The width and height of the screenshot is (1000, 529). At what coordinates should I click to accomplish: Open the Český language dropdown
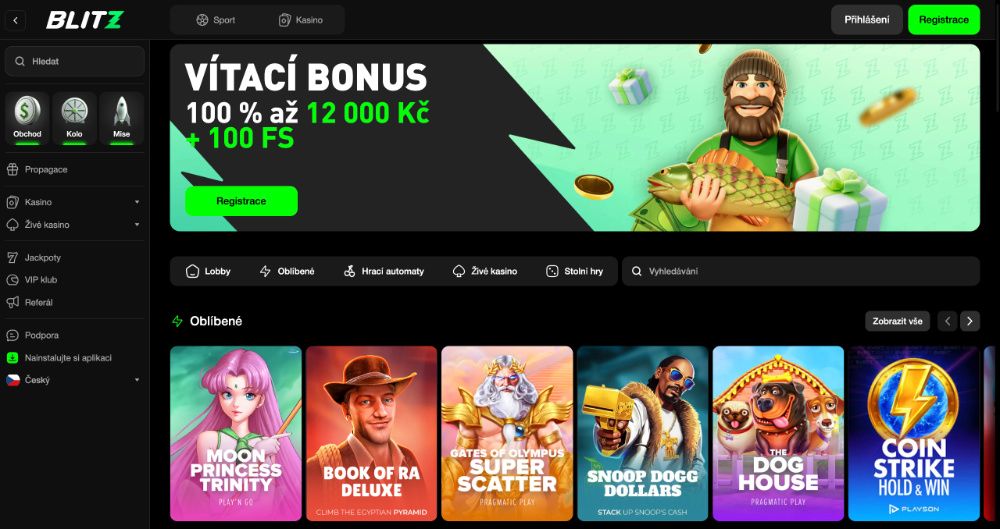(75, 380)
